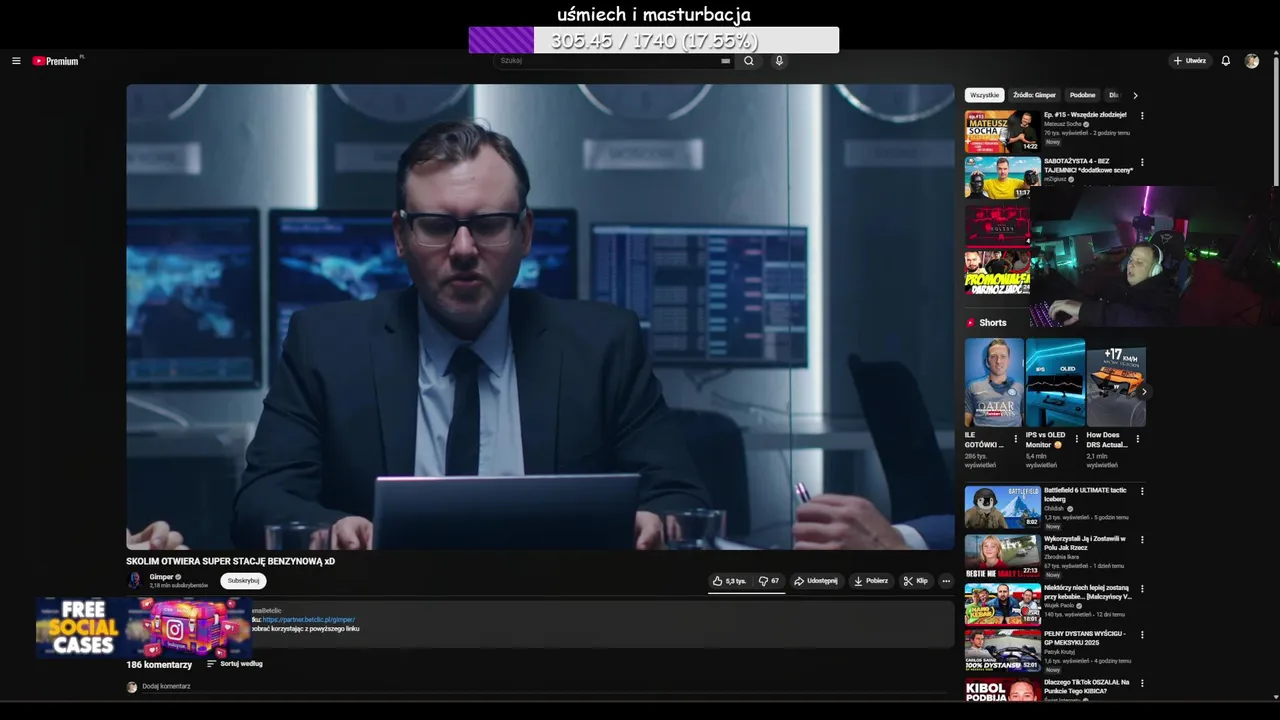
Task: Open options for SABOTAŻYSTA 4 video
Action: [x=1142, y=162]
